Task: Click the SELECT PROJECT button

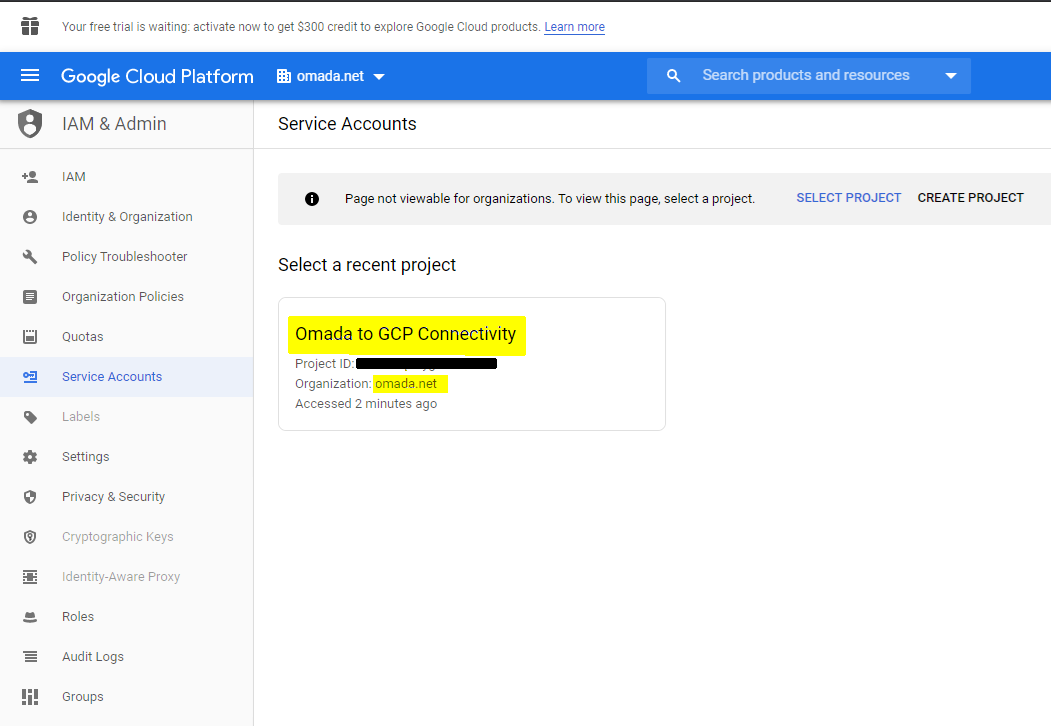Action: pyautogui.click(x=849, y=198)
